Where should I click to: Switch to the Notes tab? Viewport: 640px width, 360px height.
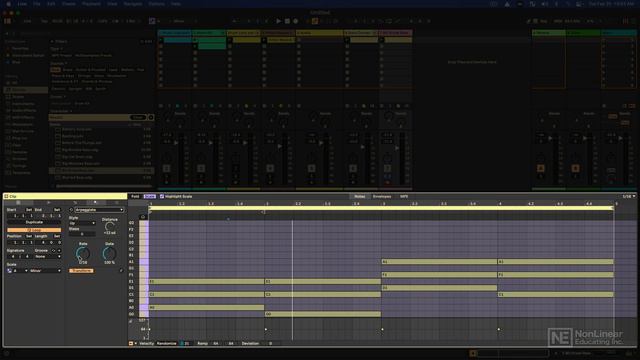359,196
